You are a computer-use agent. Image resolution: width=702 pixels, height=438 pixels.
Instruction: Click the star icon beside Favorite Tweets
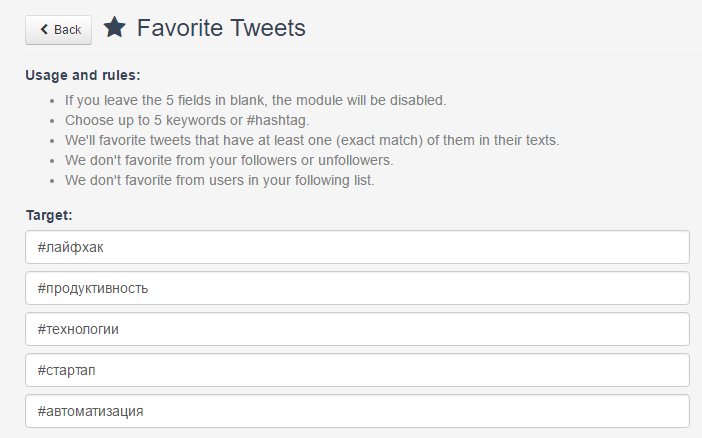[115, 28]
